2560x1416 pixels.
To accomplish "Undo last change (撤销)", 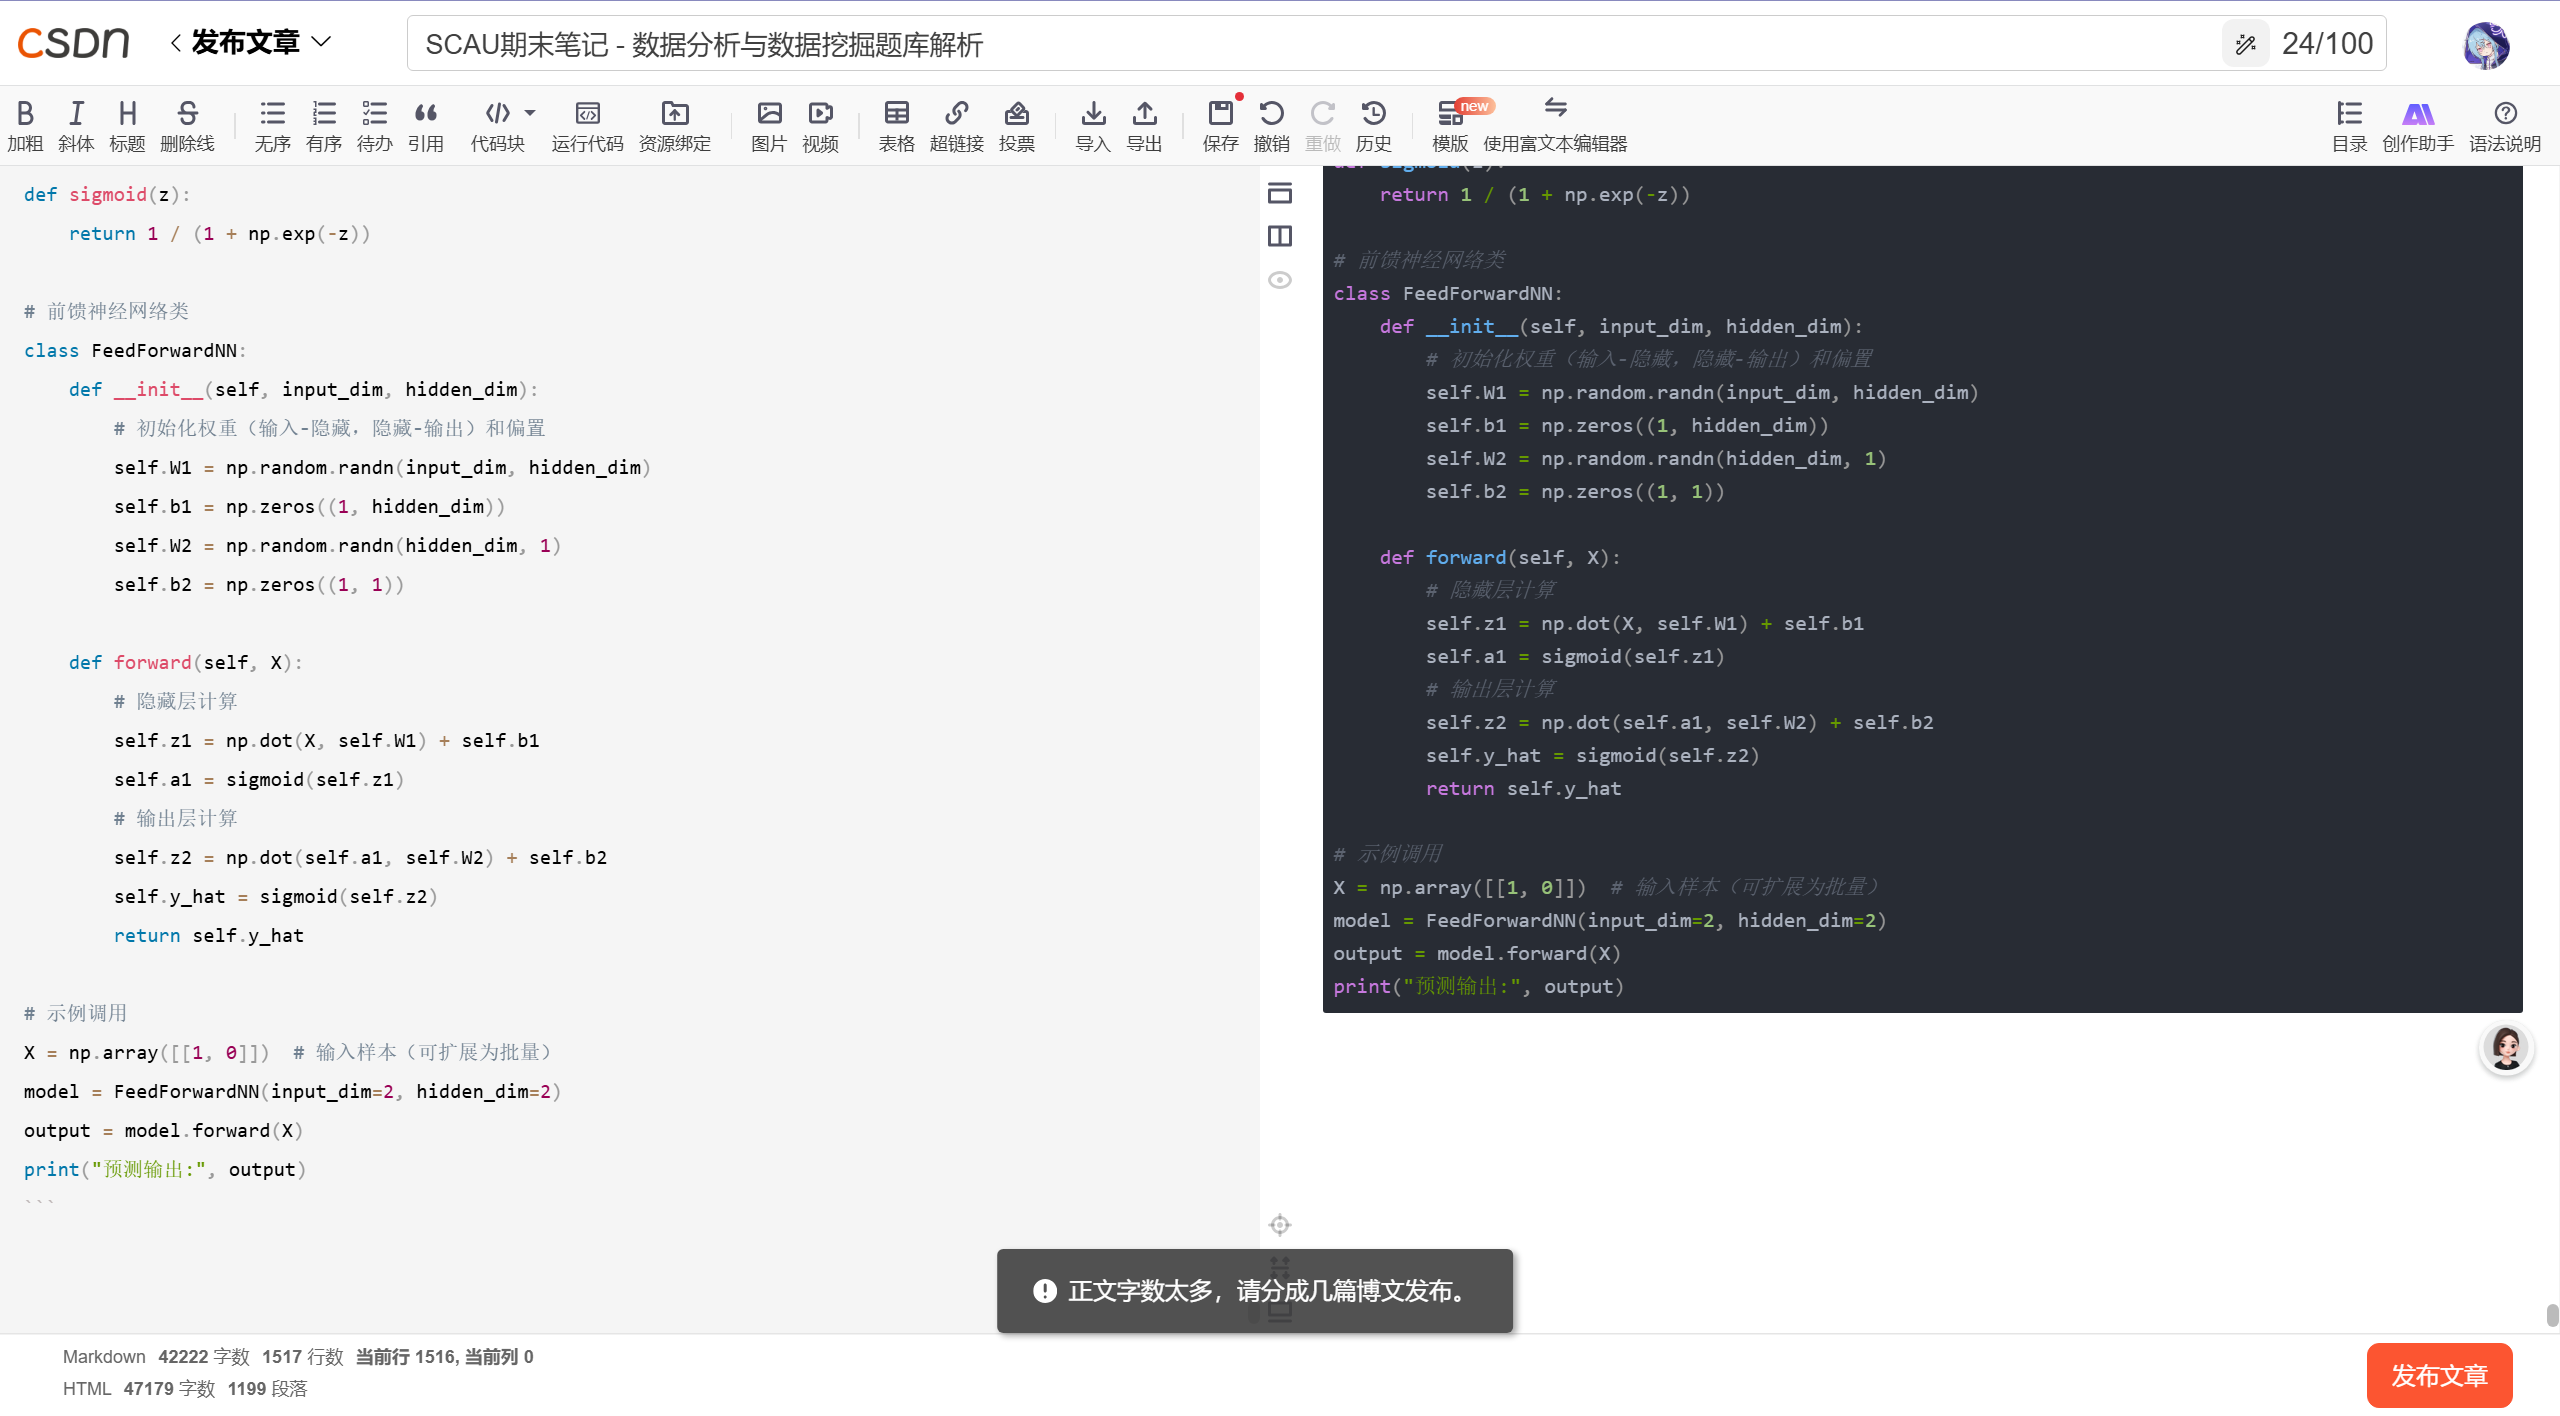I will coord(1272,126).
